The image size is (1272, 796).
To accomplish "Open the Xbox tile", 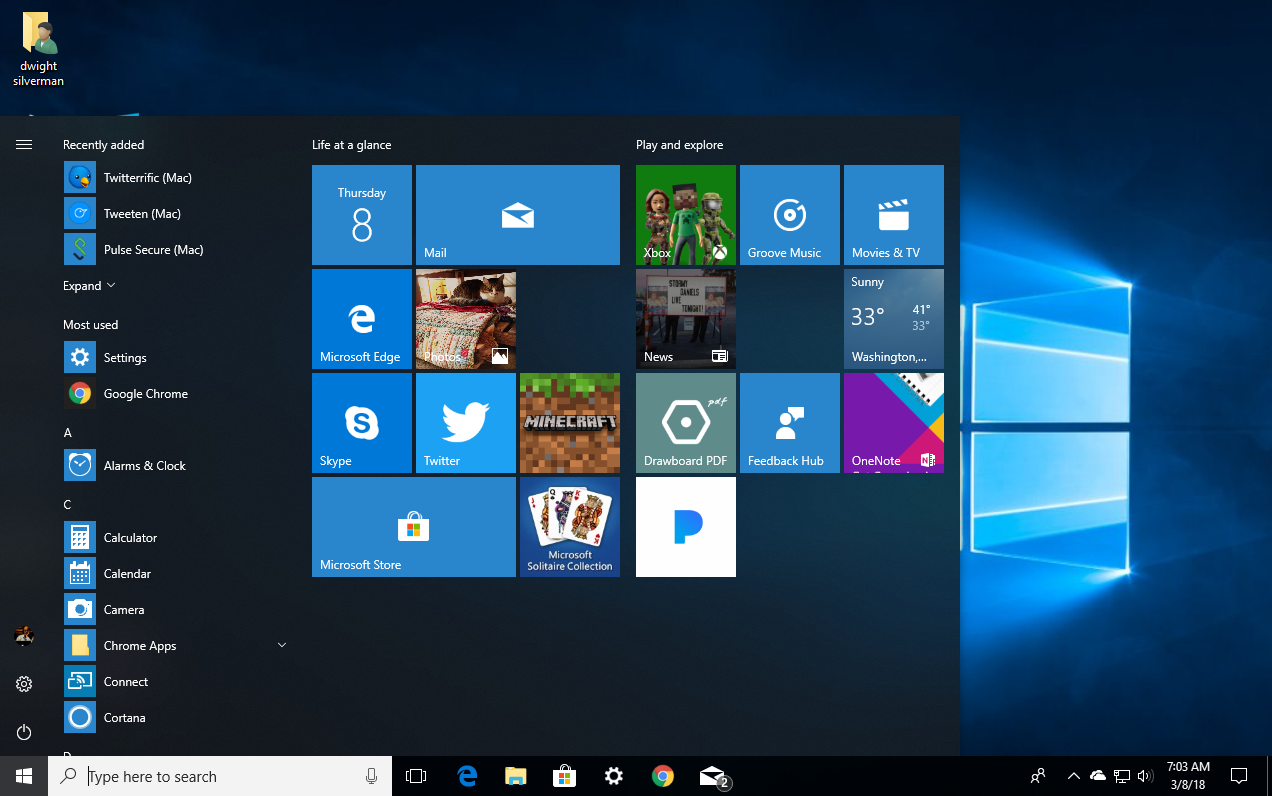I will (x=686, y=215).
